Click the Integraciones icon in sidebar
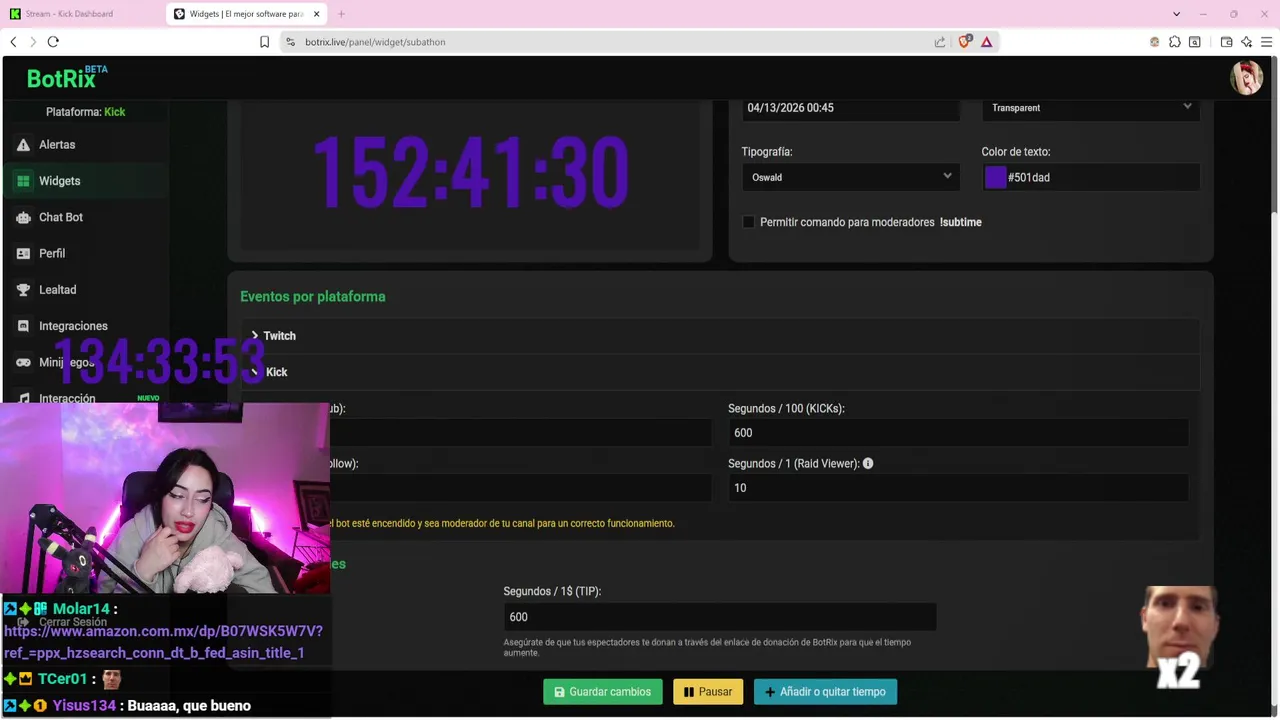The image size is (1280, 720). coord(23,326)
